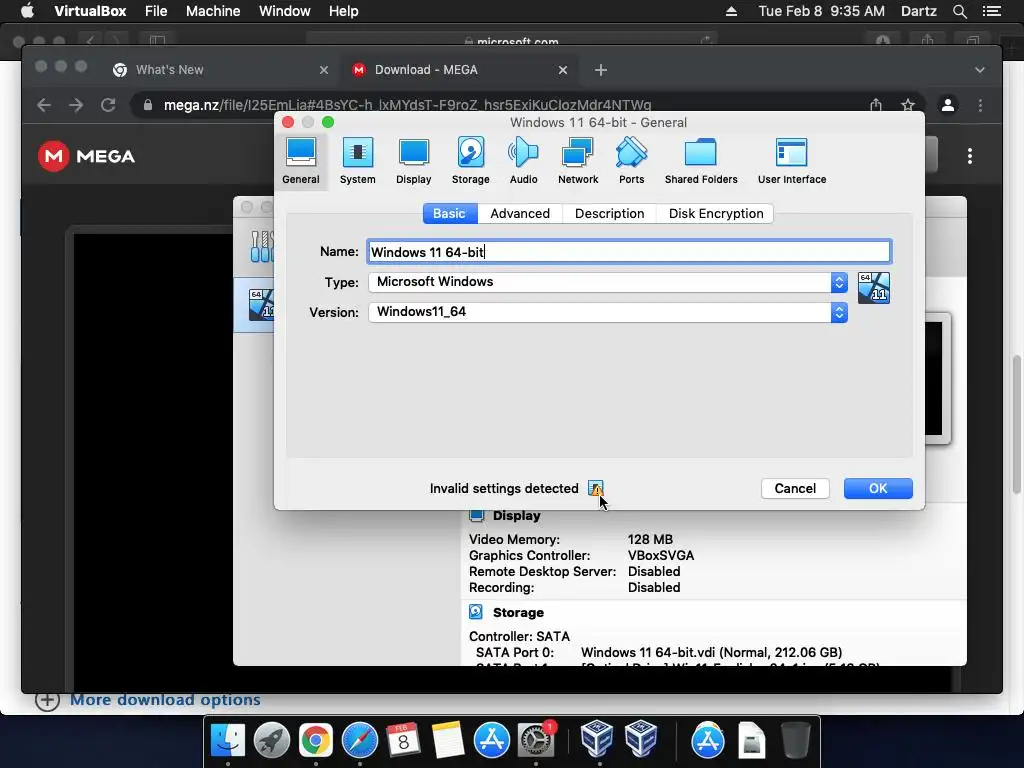Click the OK button
This screenshot has height=768, width=1024.
tap(878, 488)
